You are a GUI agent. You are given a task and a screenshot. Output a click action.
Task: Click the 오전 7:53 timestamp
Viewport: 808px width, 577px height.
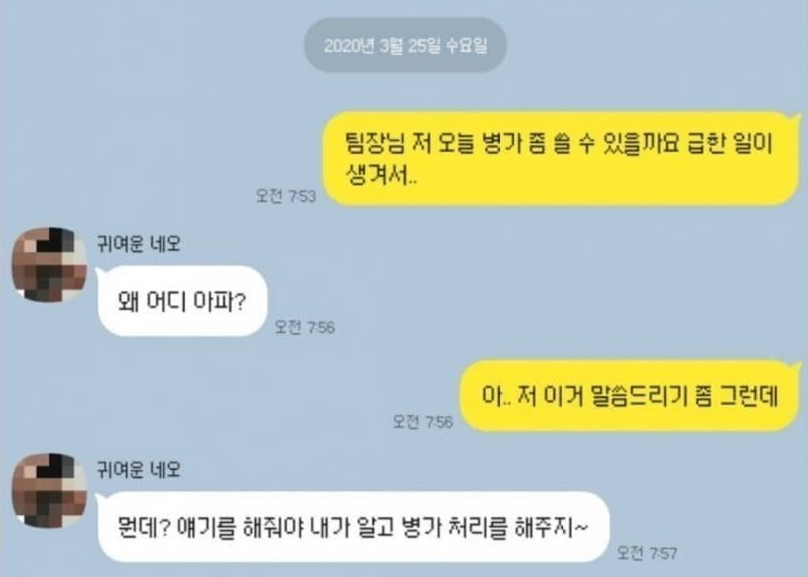coord(286,196)
